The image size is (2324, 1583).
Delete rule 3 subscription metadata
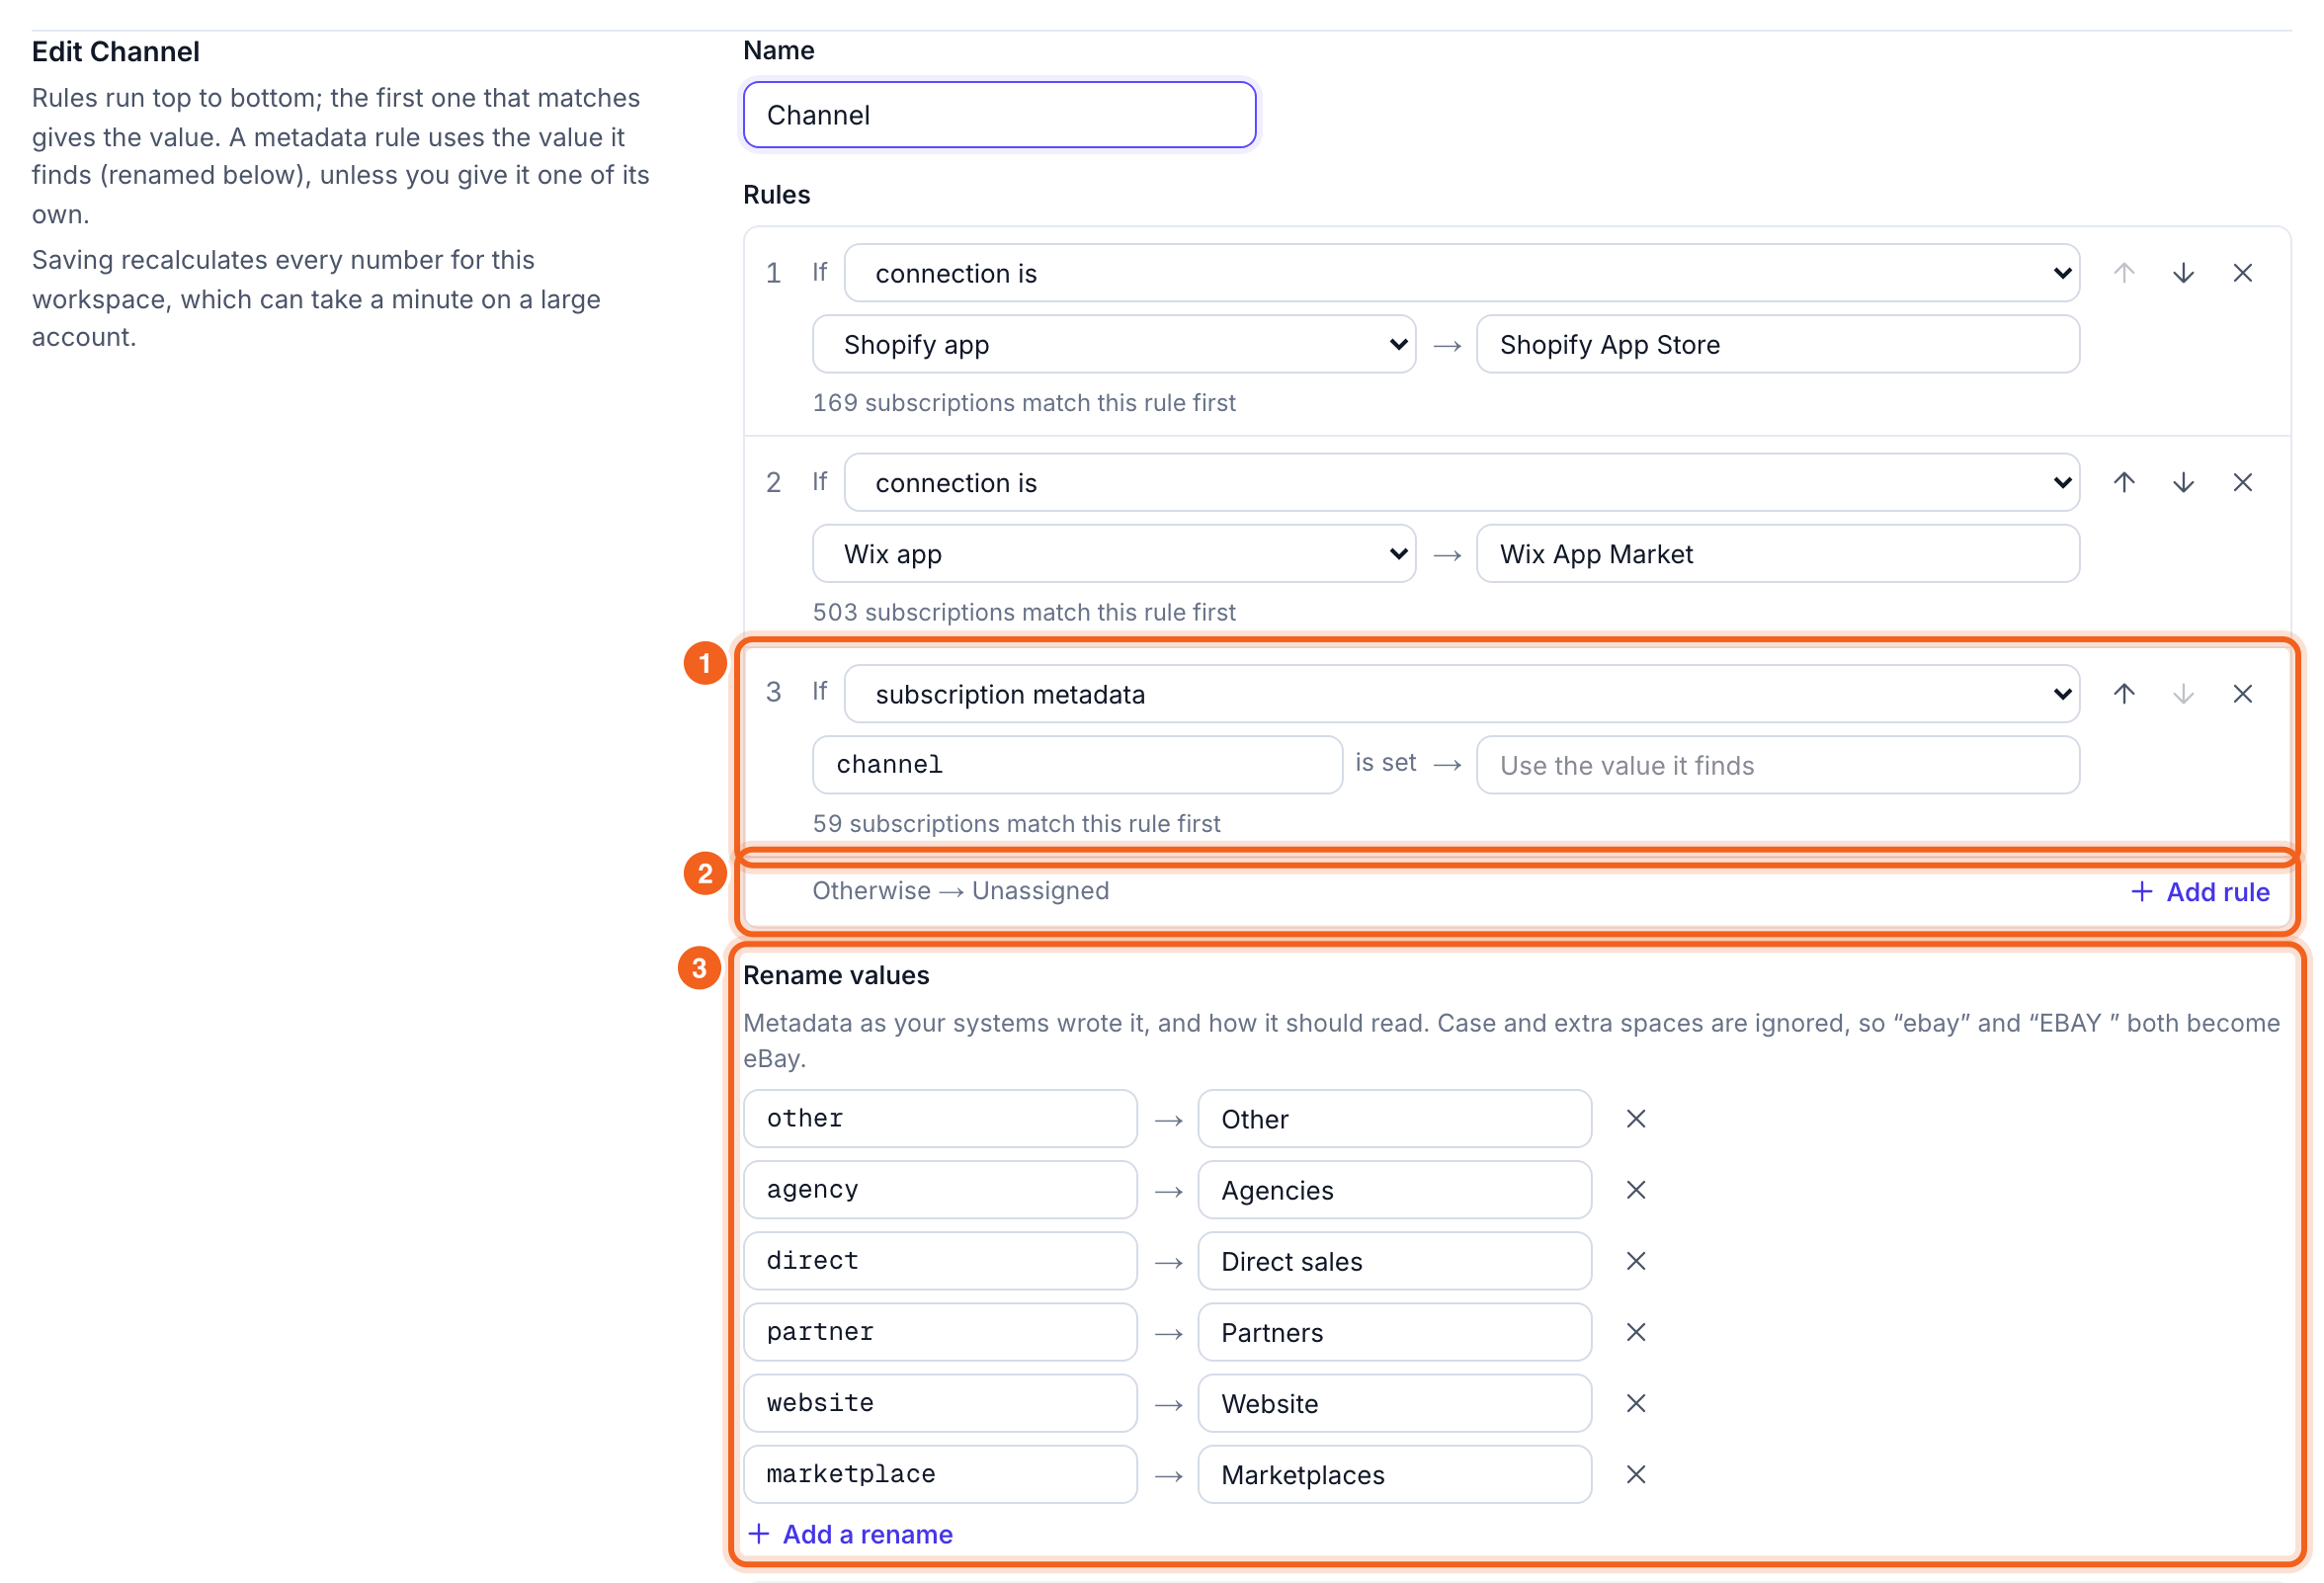pos(2242,694)
